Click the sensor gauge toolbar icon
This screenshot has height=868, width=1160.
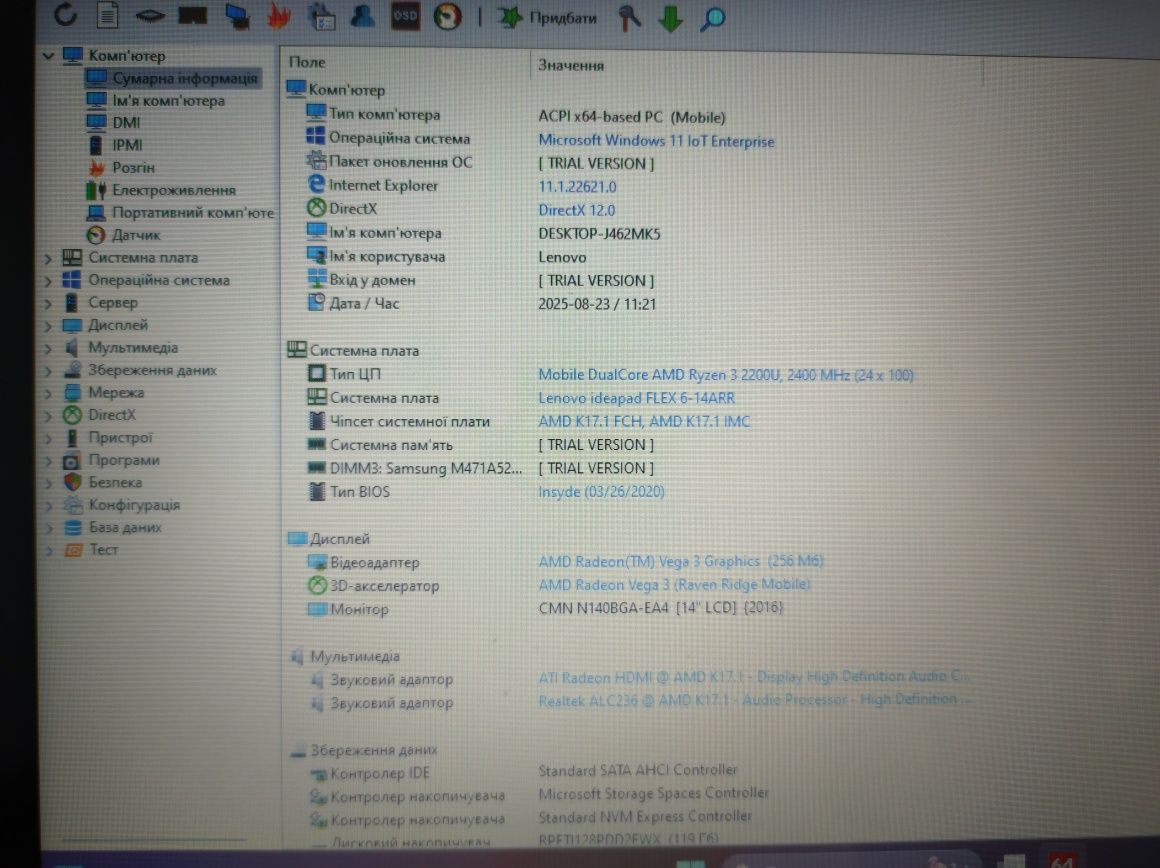[447, 16]
